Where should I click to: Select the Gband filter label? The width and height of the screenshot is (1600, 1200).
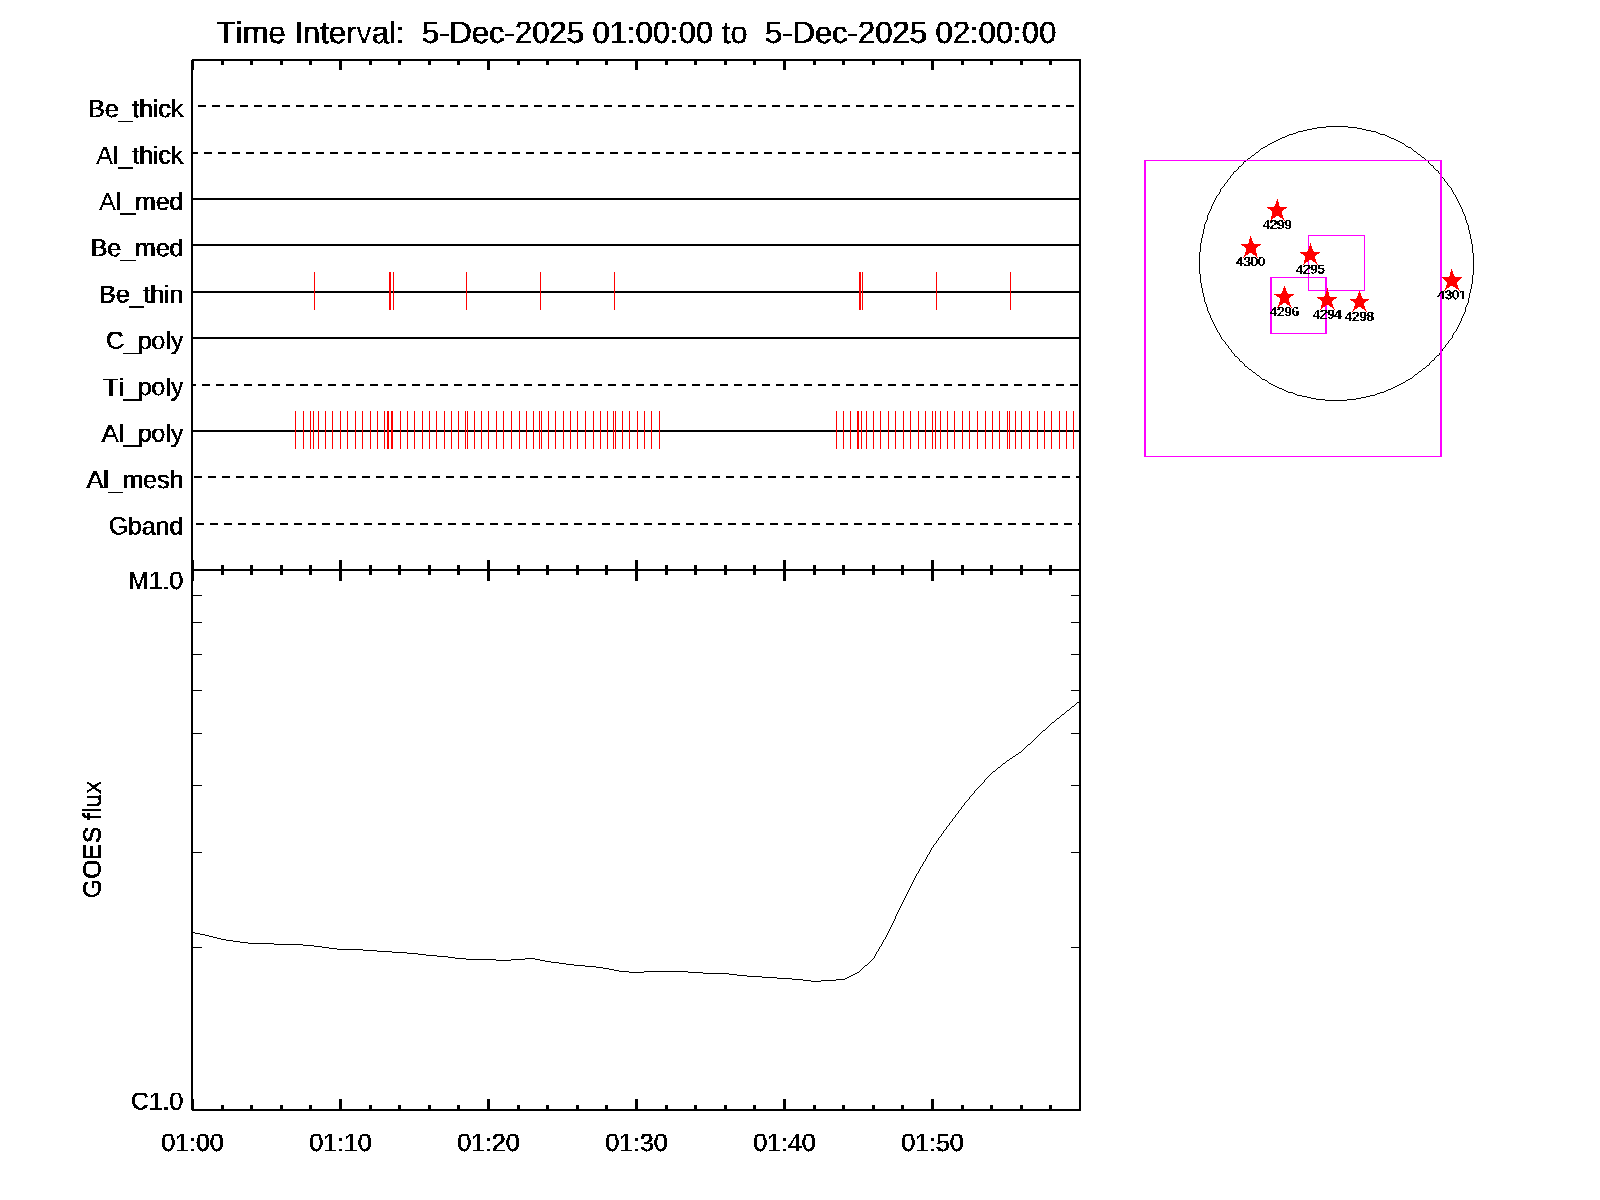[x=146, y=527]
